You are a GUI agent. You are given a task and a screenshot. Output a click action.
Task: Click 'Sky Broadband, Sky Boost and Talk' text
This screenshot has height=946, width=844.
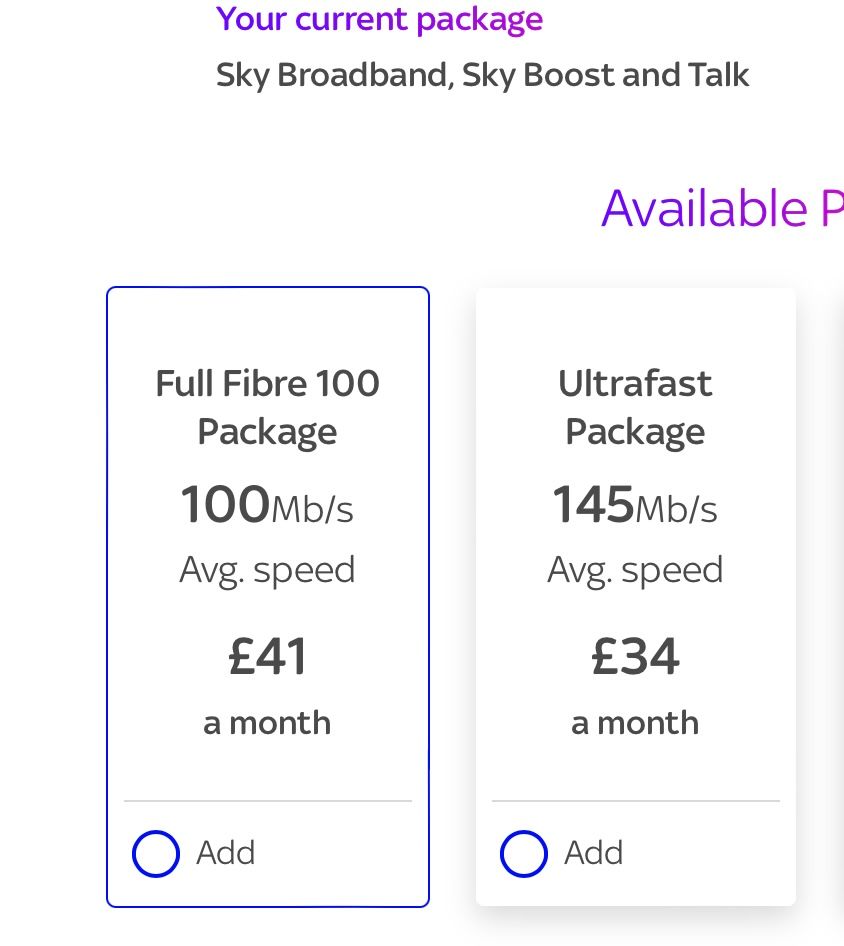point(482,75)
